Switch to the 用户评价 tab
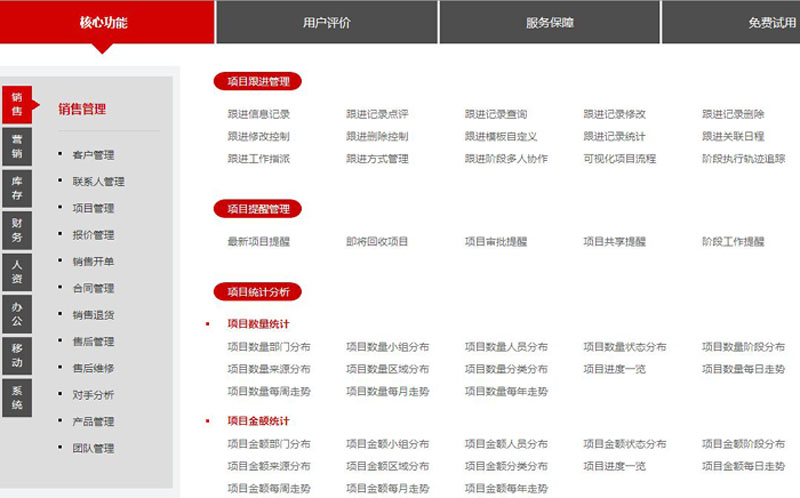This screenshot has width=800, height=498. [326, 22]
